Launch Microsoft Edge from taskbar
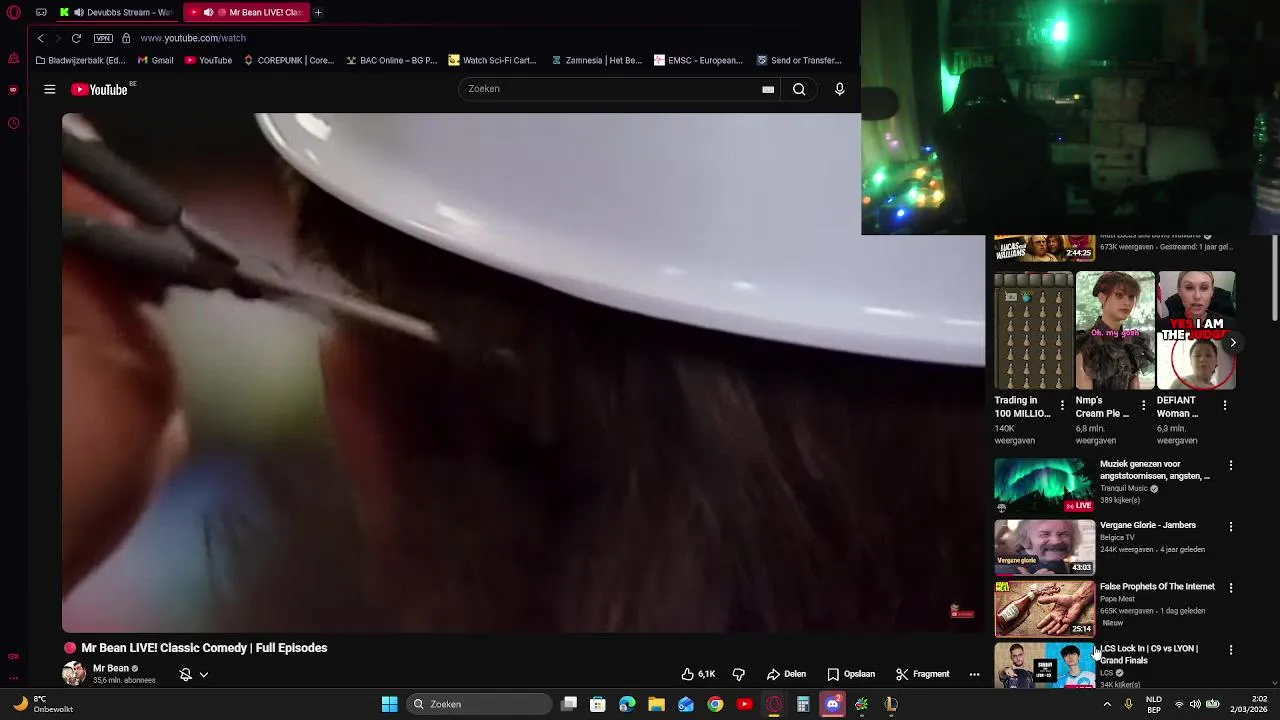Image resolution: width=1280 pixels, height=720 pixels. 627,704
